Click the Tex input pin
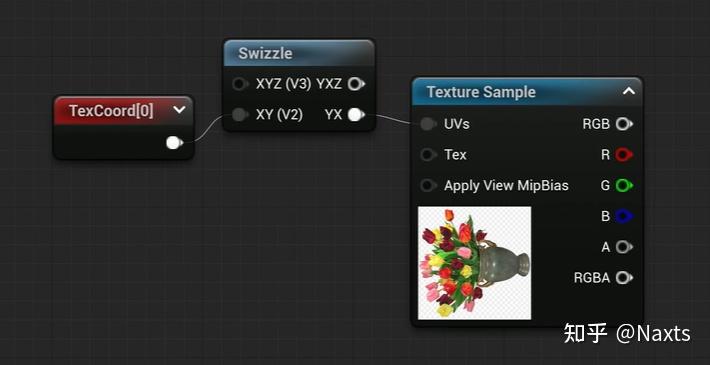Screen dimensions: 710x365 (x=428, y=155)
